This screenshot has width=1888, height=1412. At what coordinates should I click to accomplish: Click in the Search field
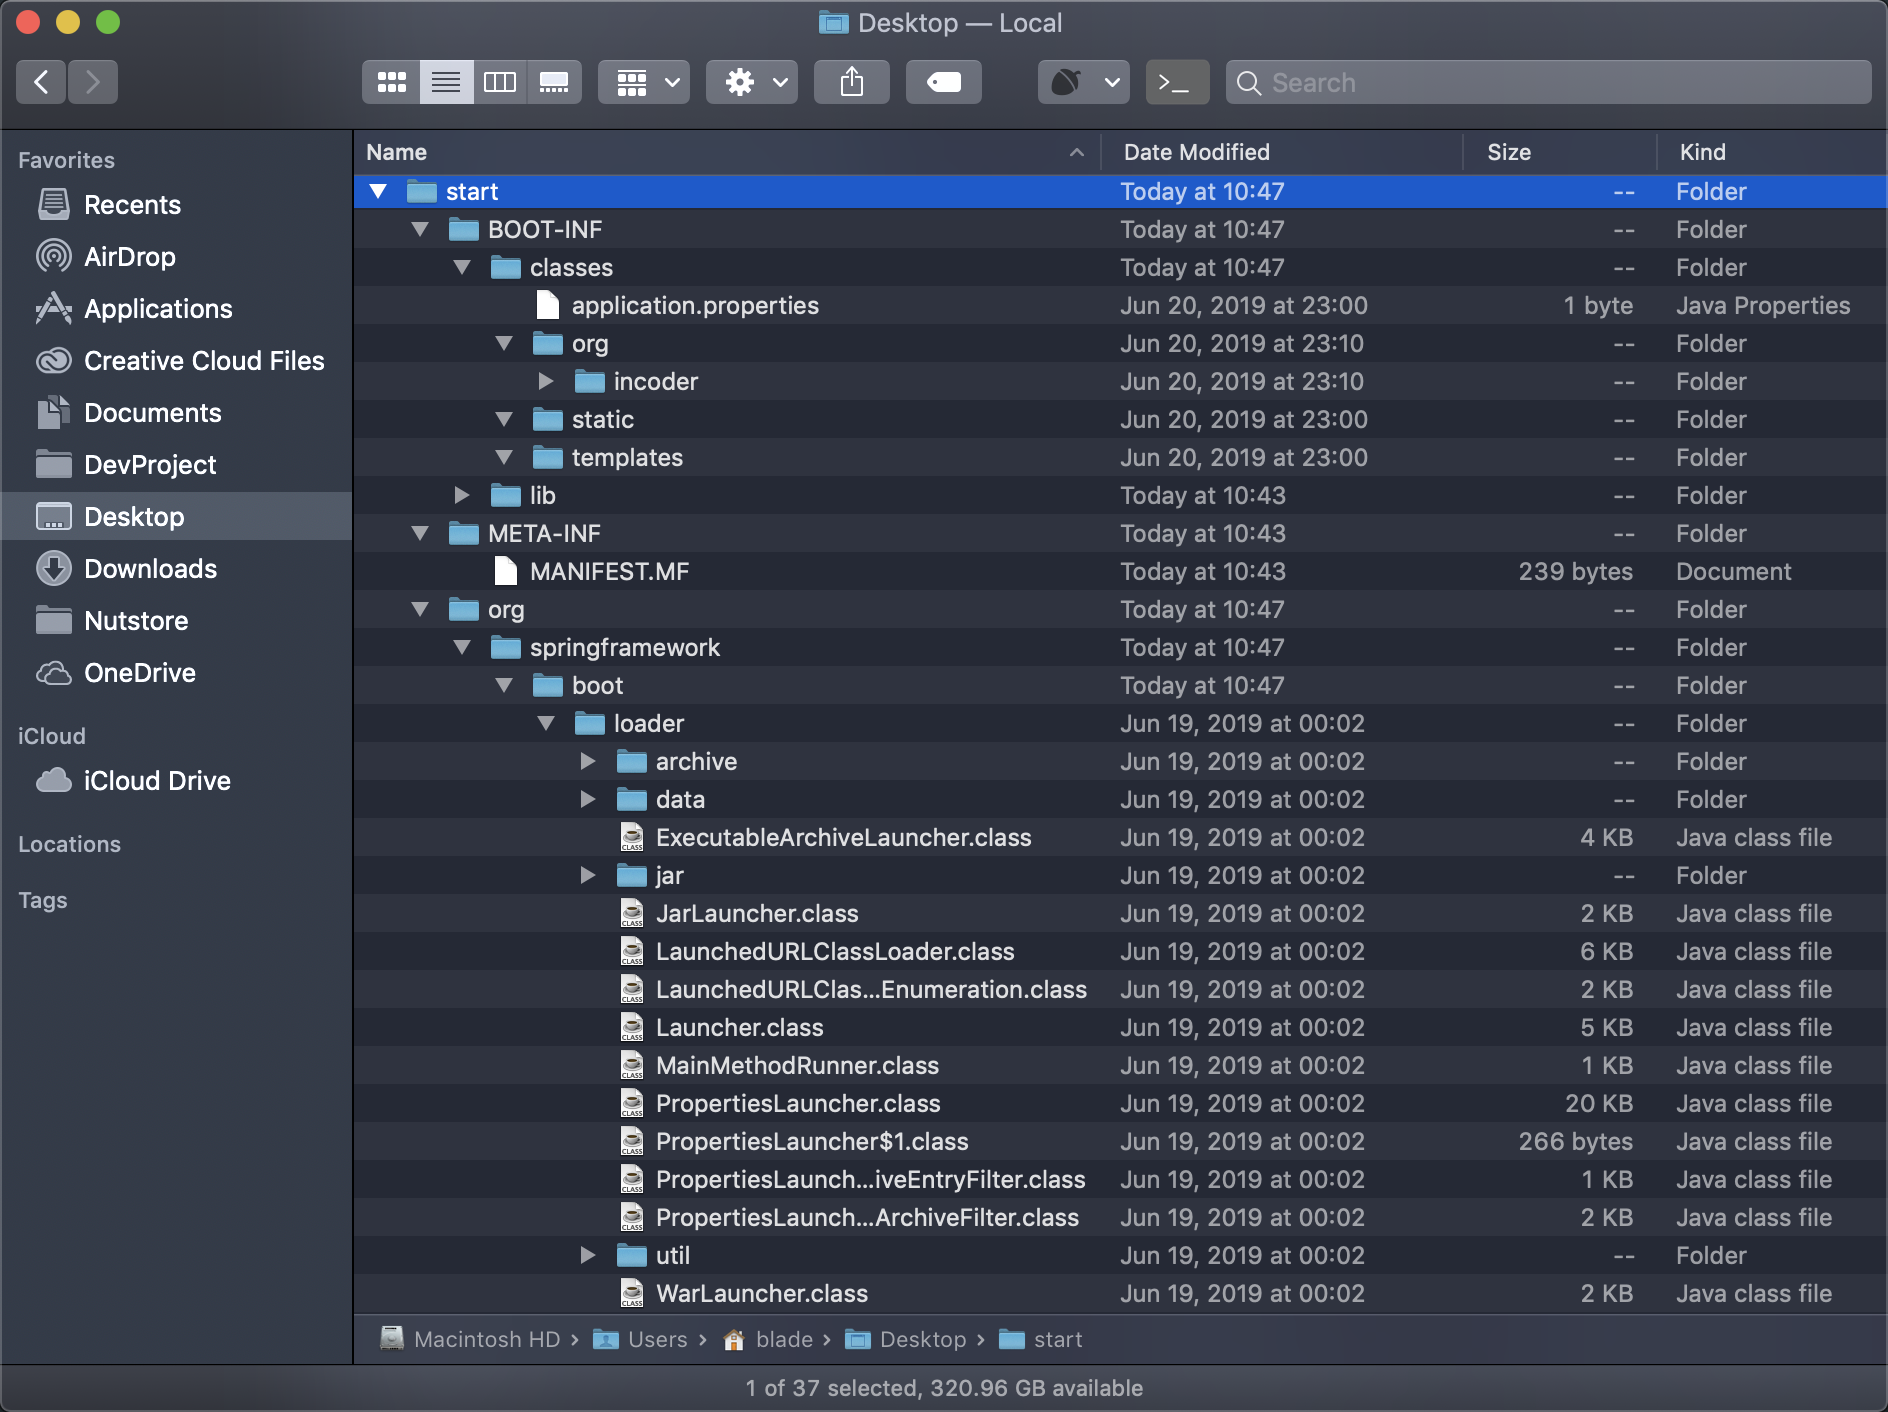coord(1548,82)
